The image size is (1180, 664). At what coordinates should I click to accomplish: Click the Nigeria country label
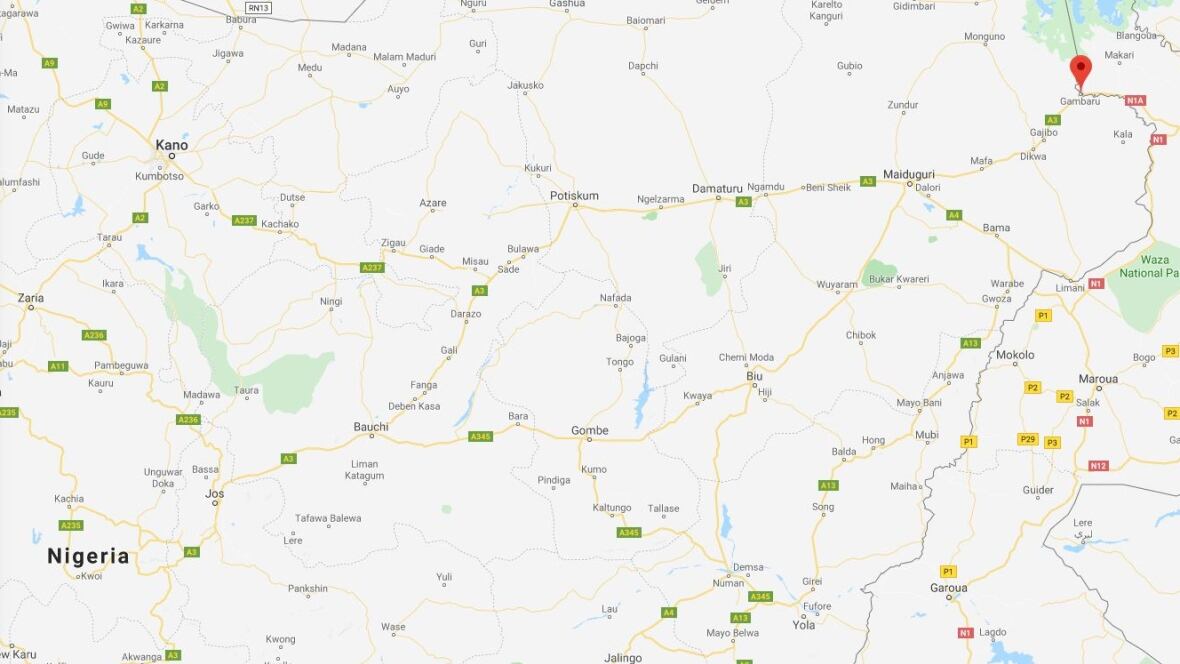click(x=88, y=556)
